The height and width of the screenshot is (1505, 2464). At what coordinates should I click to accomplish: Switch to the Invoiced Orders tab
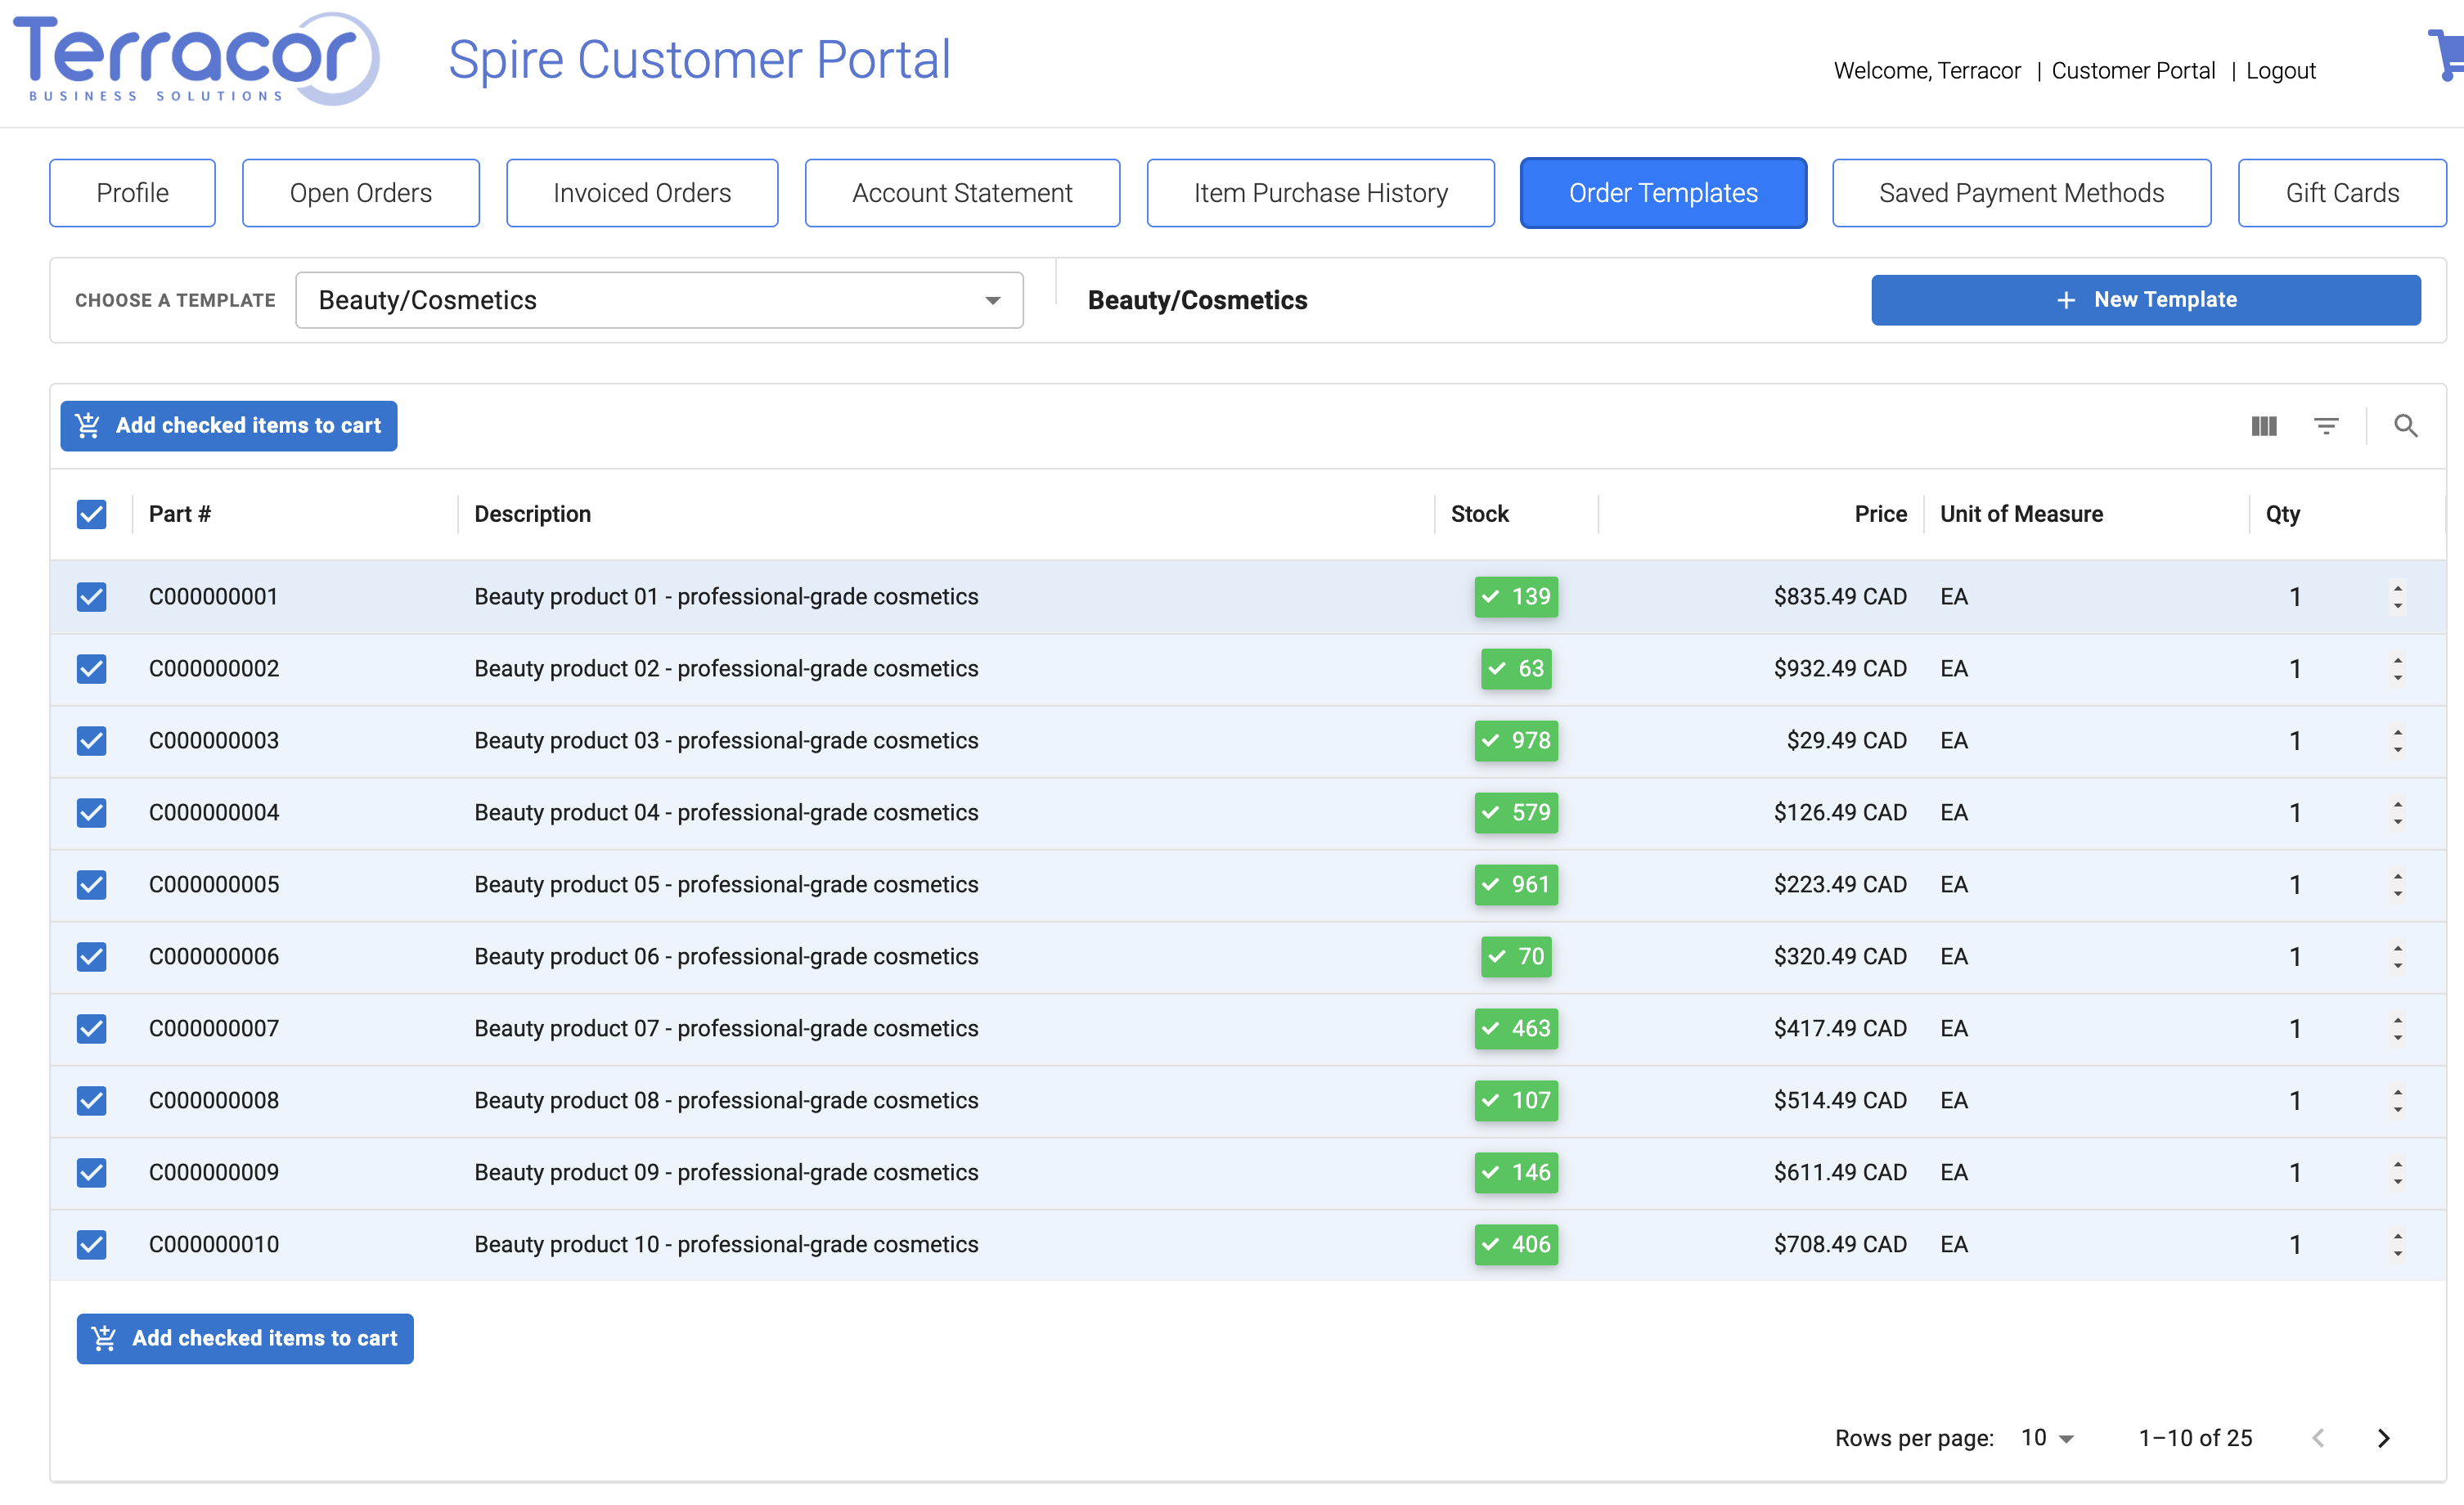(x=642, y=193)
